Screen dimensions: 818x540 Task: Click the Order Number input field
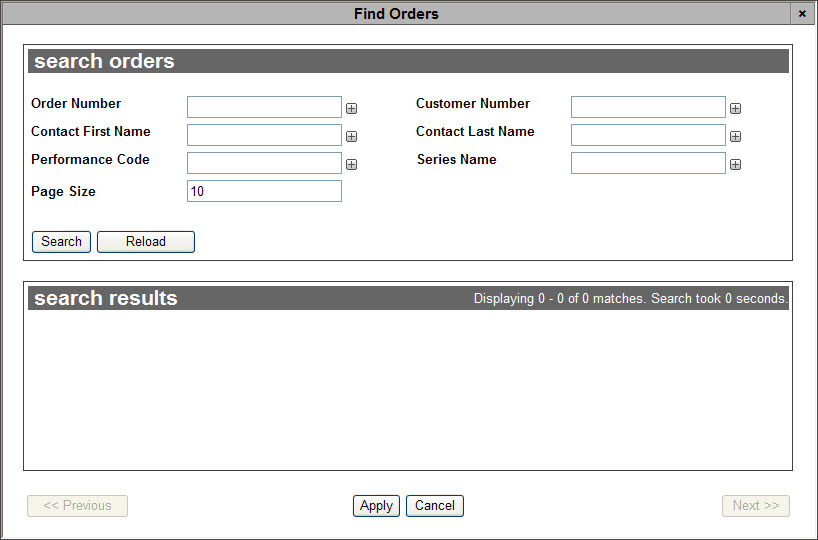[264, 107]
